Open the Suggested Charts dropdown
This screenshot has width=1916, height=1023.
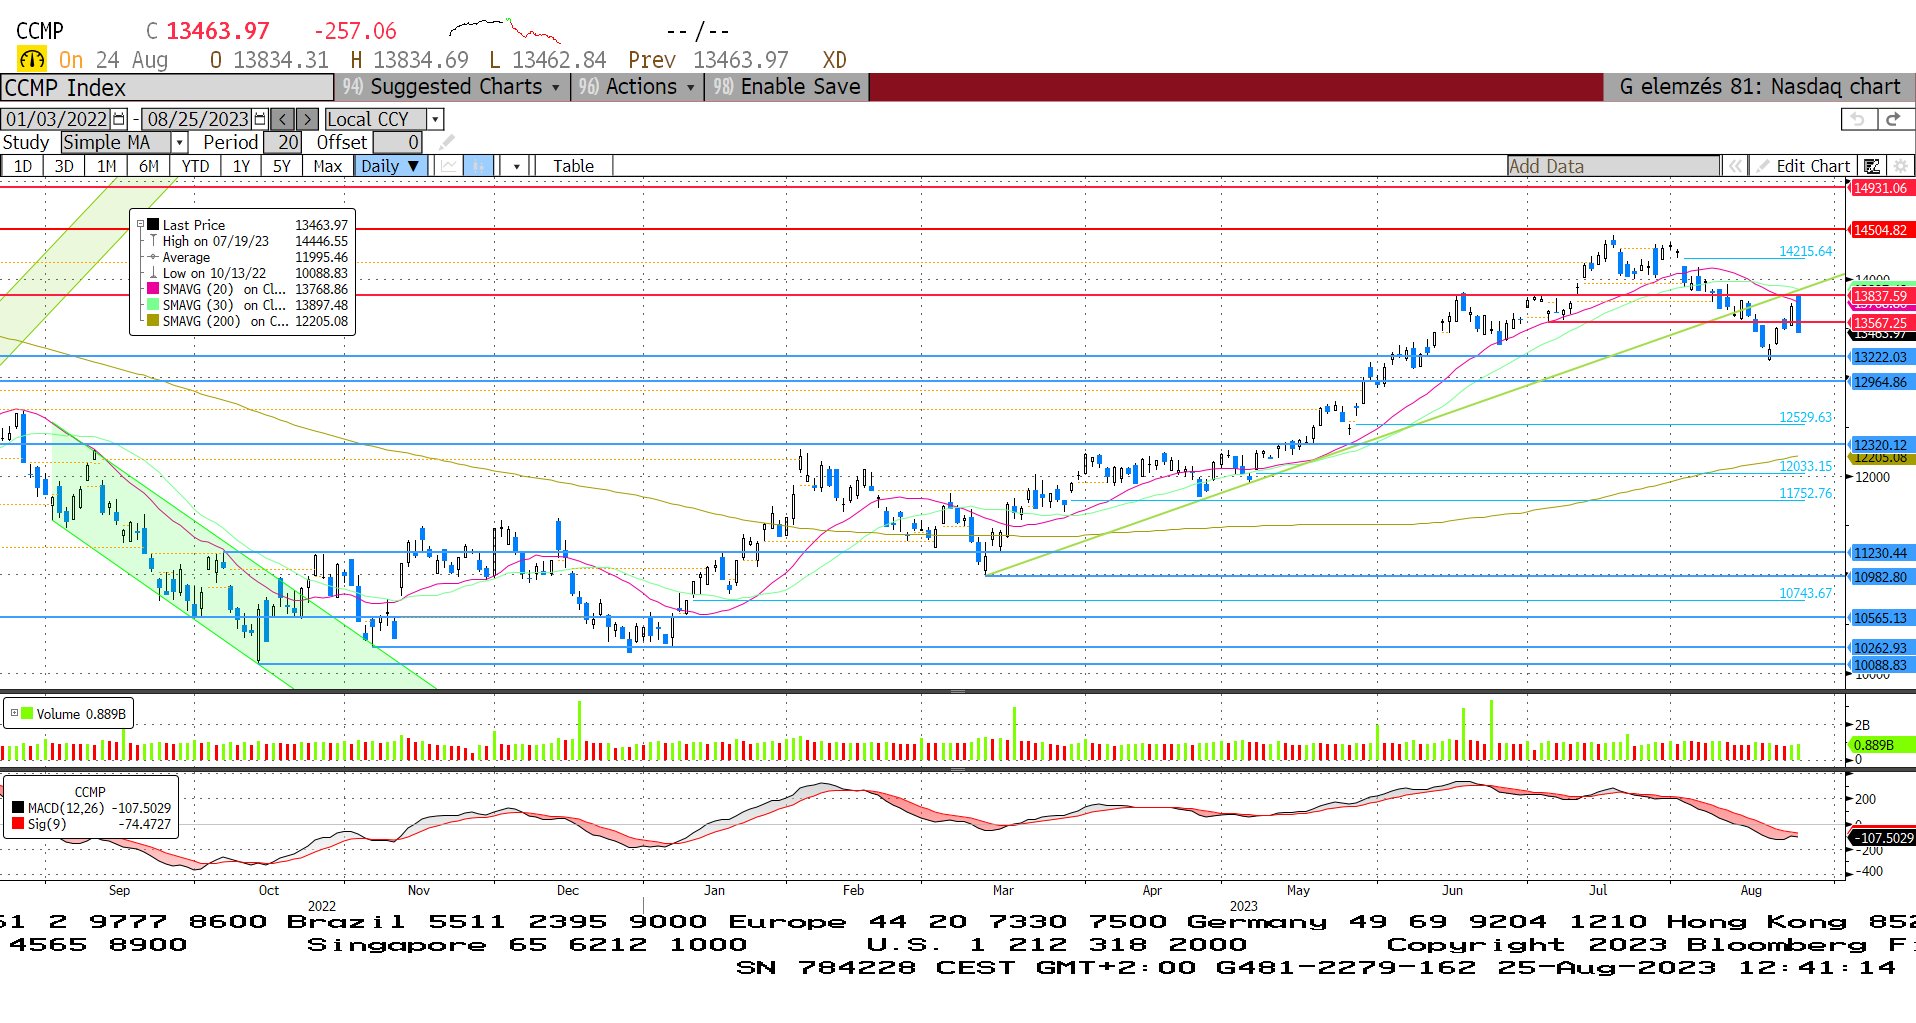pyautogui.click(x=452, y=87)
